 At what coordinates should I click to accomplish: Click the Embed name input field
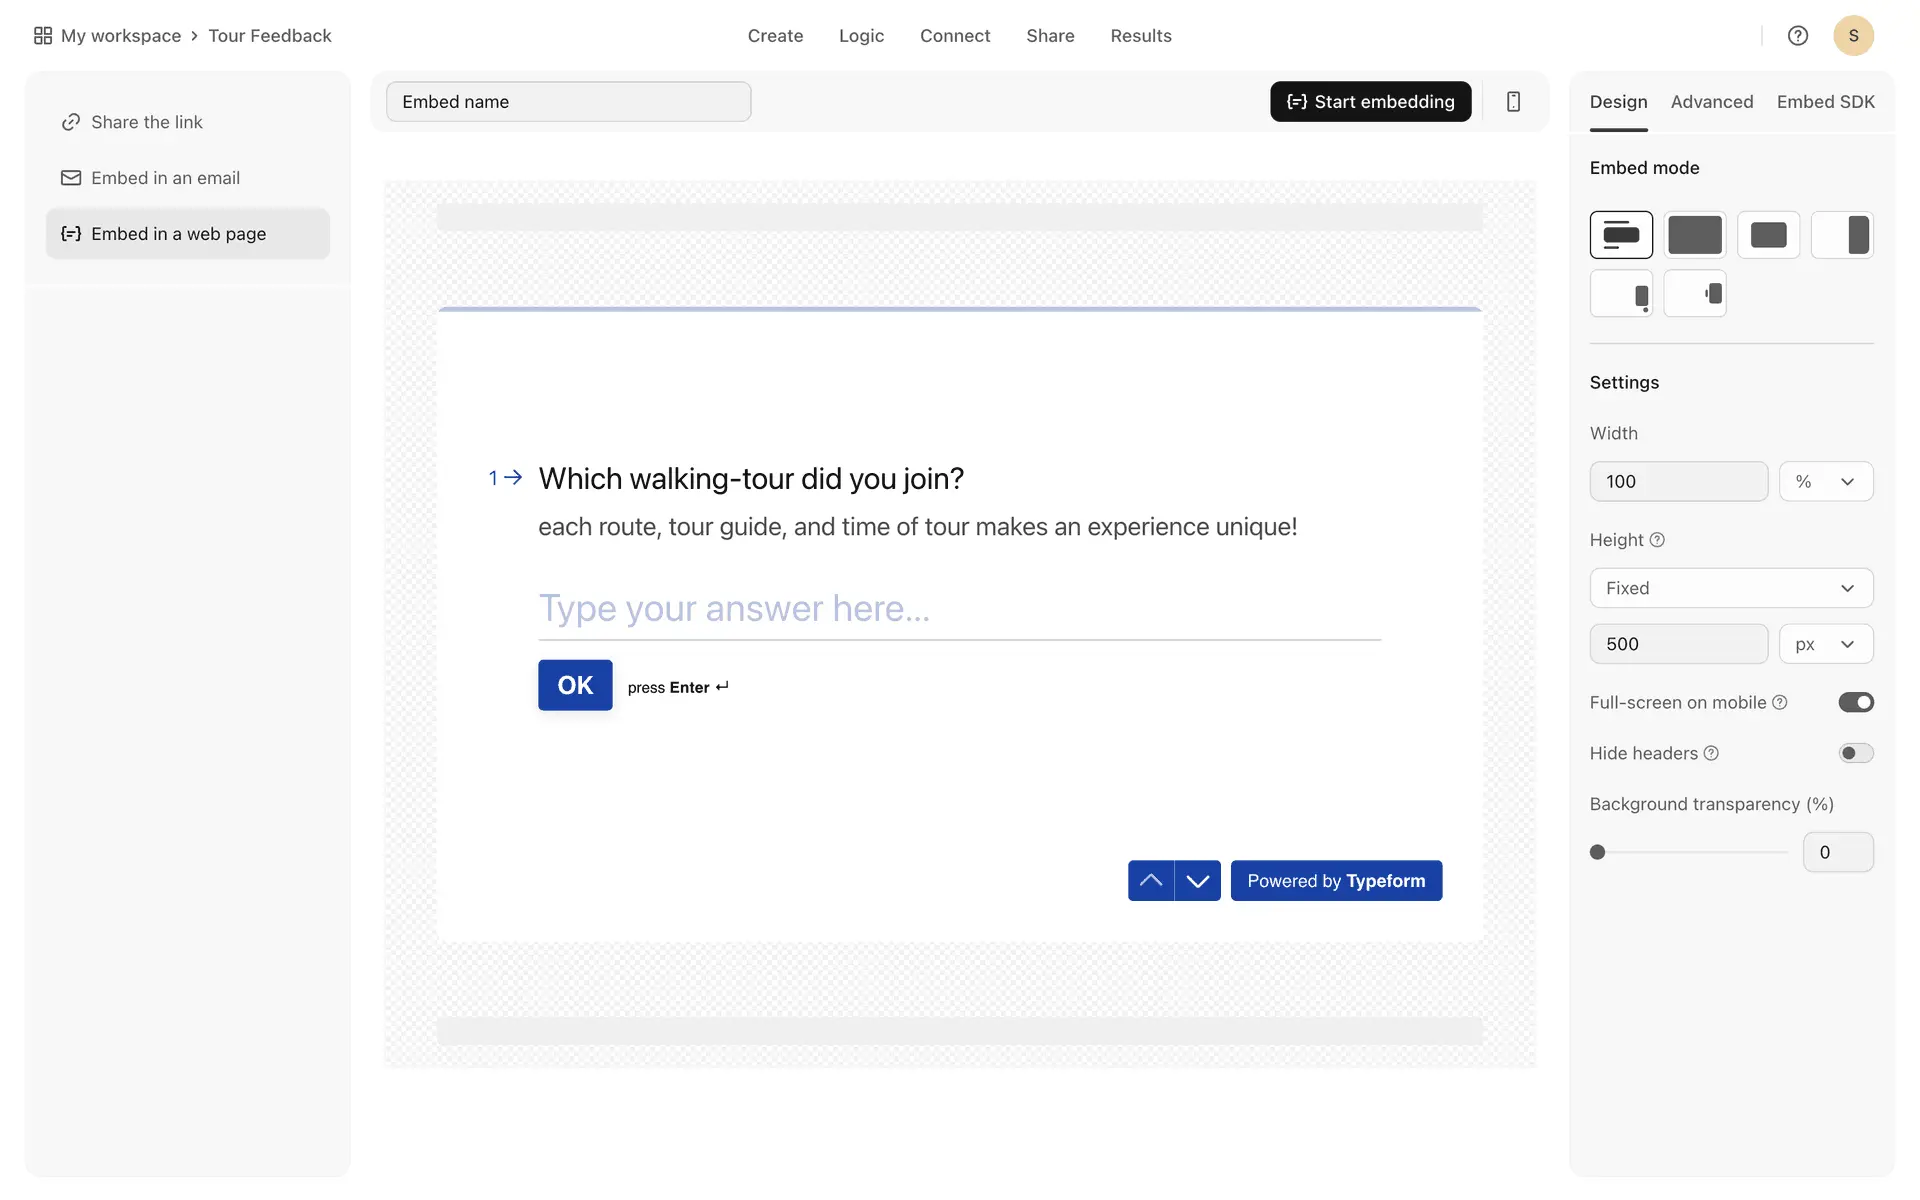568,101
